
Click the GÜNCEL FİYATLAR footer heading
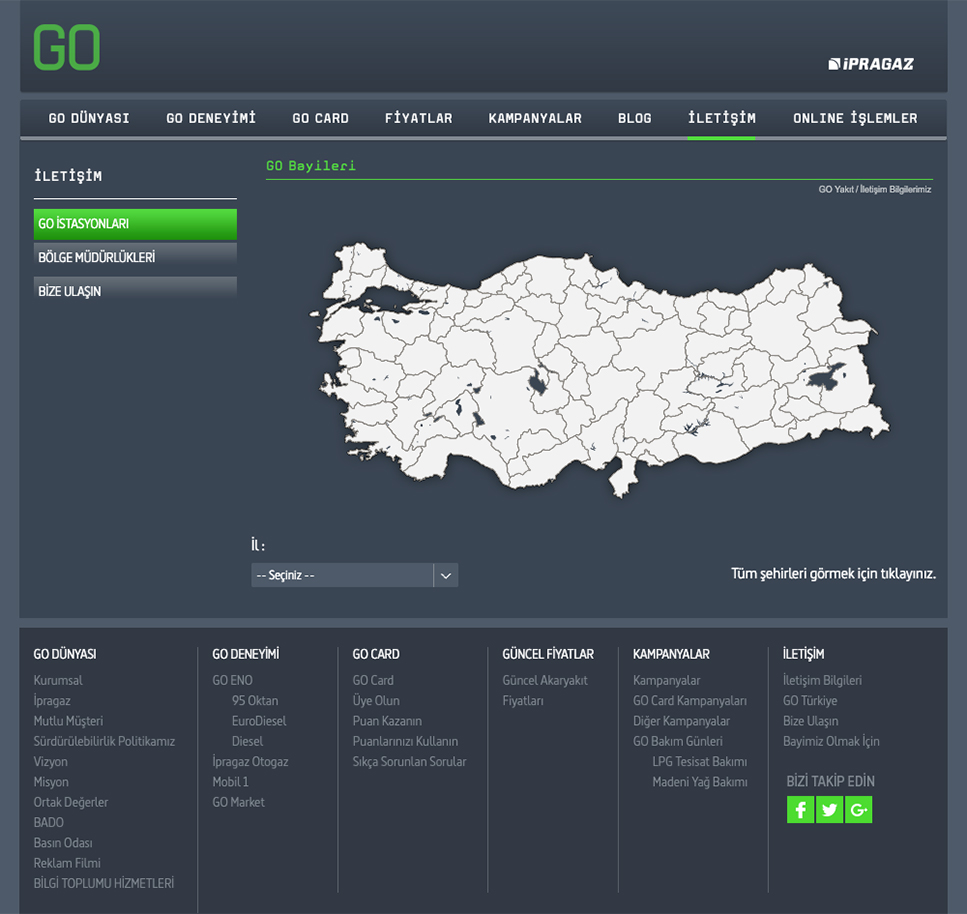548,654
